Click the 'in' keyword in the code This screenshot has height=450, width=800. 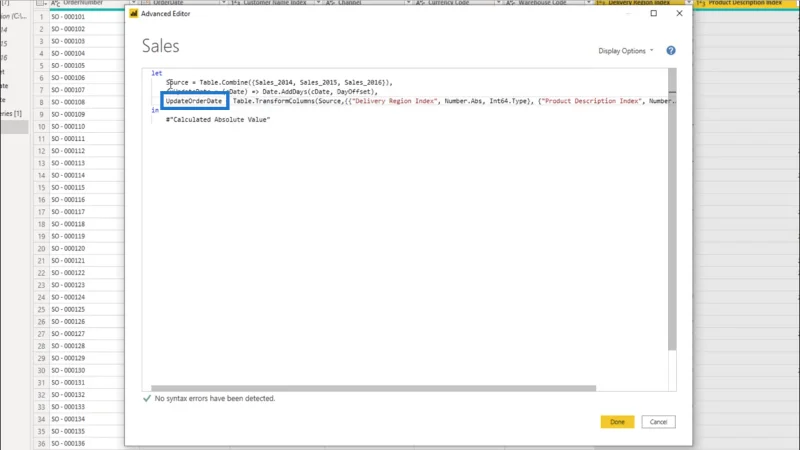pos(155,110)
